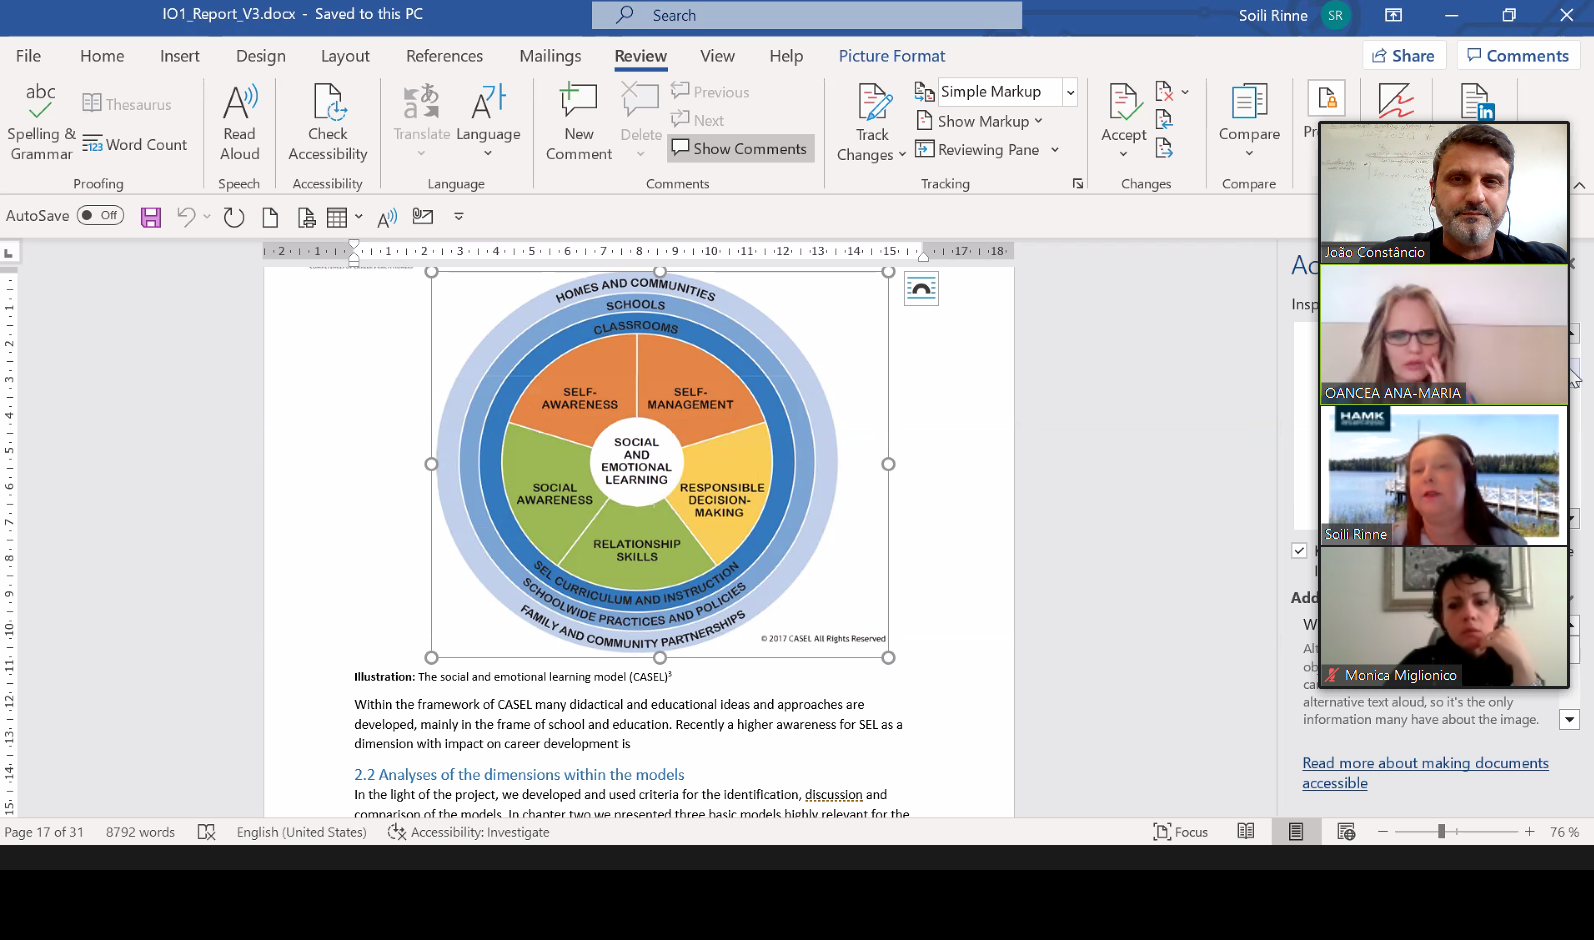The image size is (1594, 940).
Task: Switch to Read Mode view in status bar
Action: 1246,832
